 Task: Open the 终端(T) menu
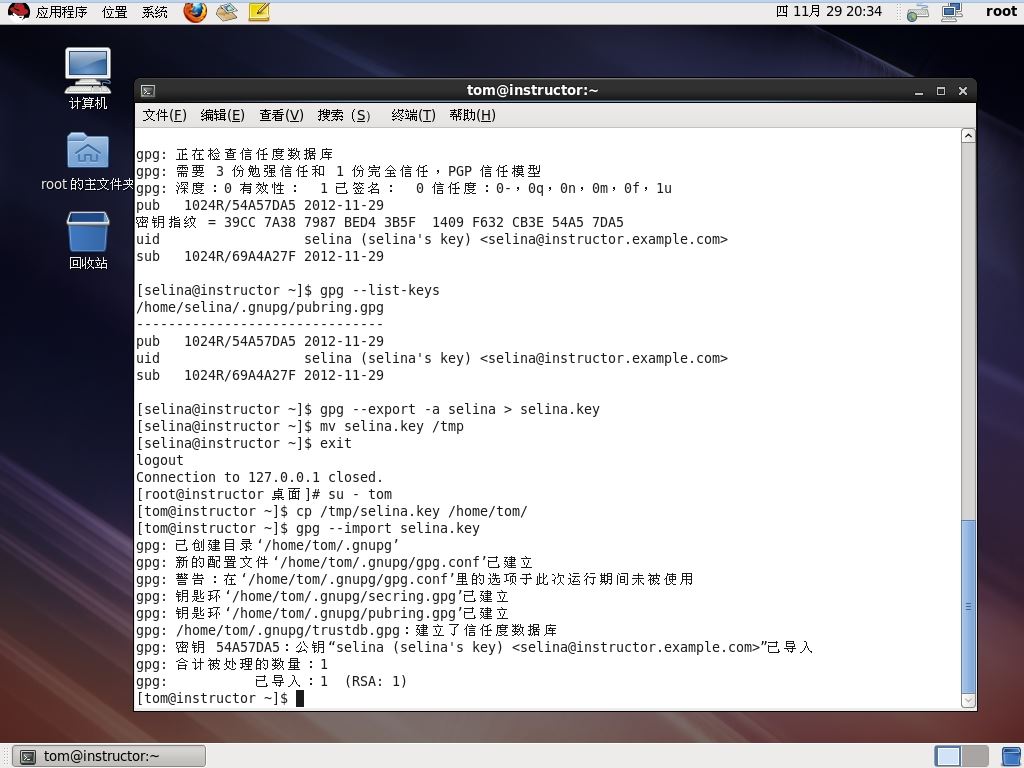[x=413, y=116]
